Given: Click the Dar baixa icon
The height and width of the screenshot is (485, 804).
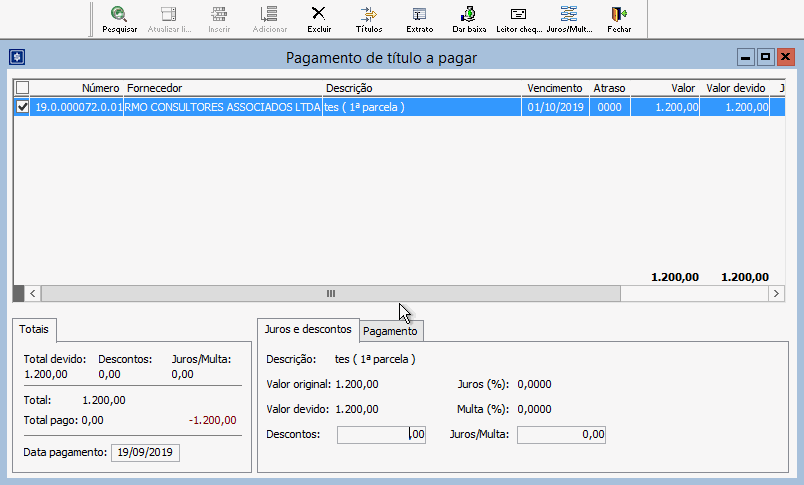Looking at the screenshot, I should coord(469,18).
